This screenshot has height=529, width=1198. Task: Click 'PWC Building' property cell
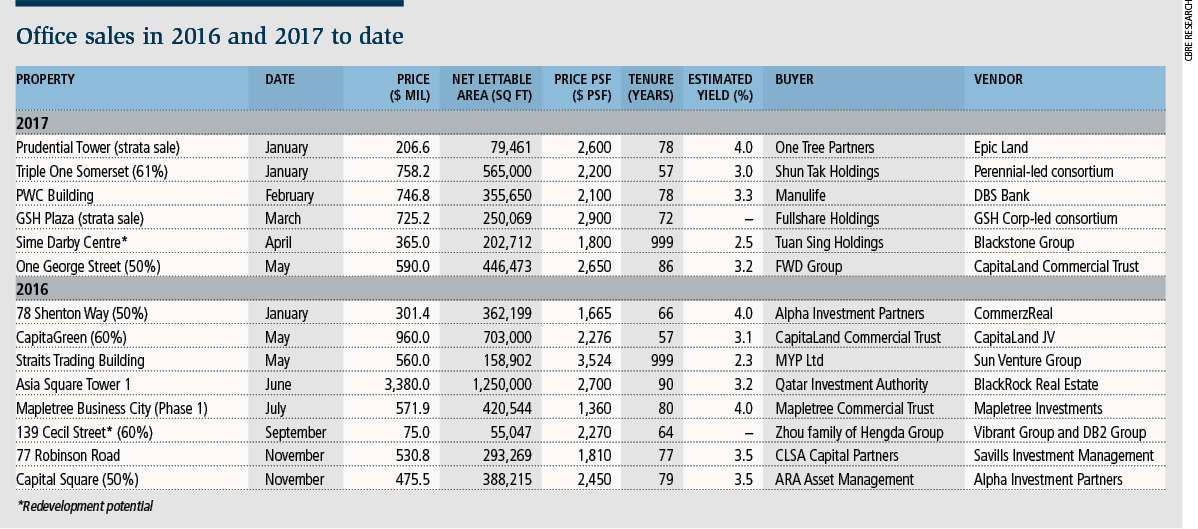tap(54, 195)
